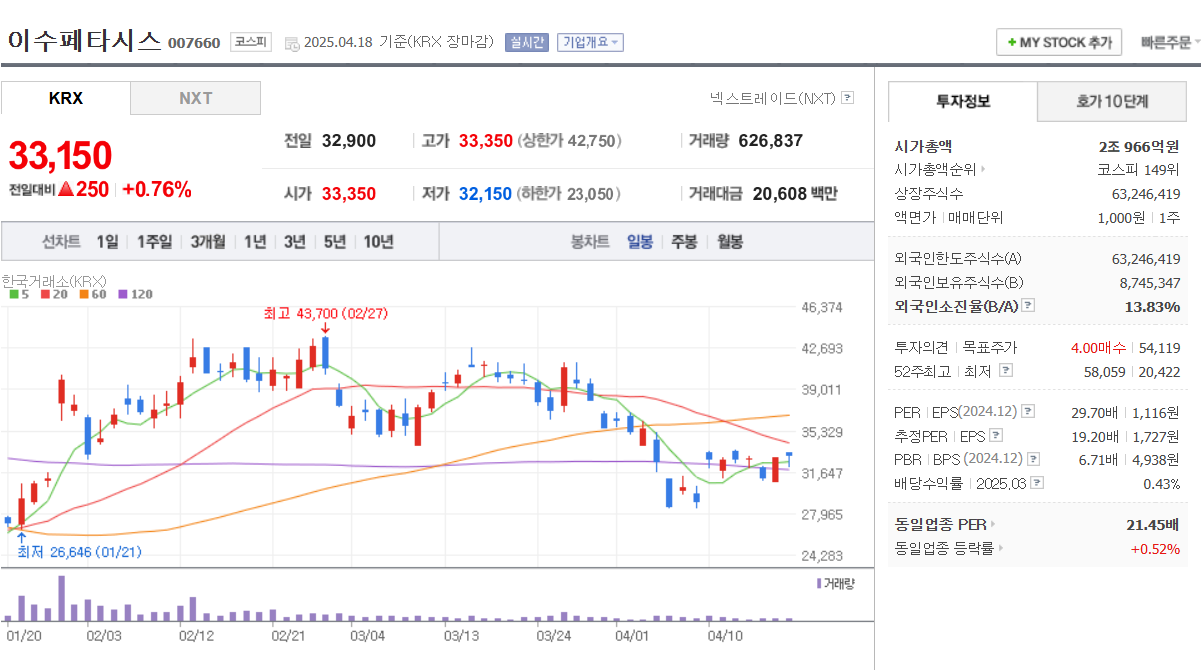
Task: Click the tallest volume bar near 01/20
Action: (61, 598)
